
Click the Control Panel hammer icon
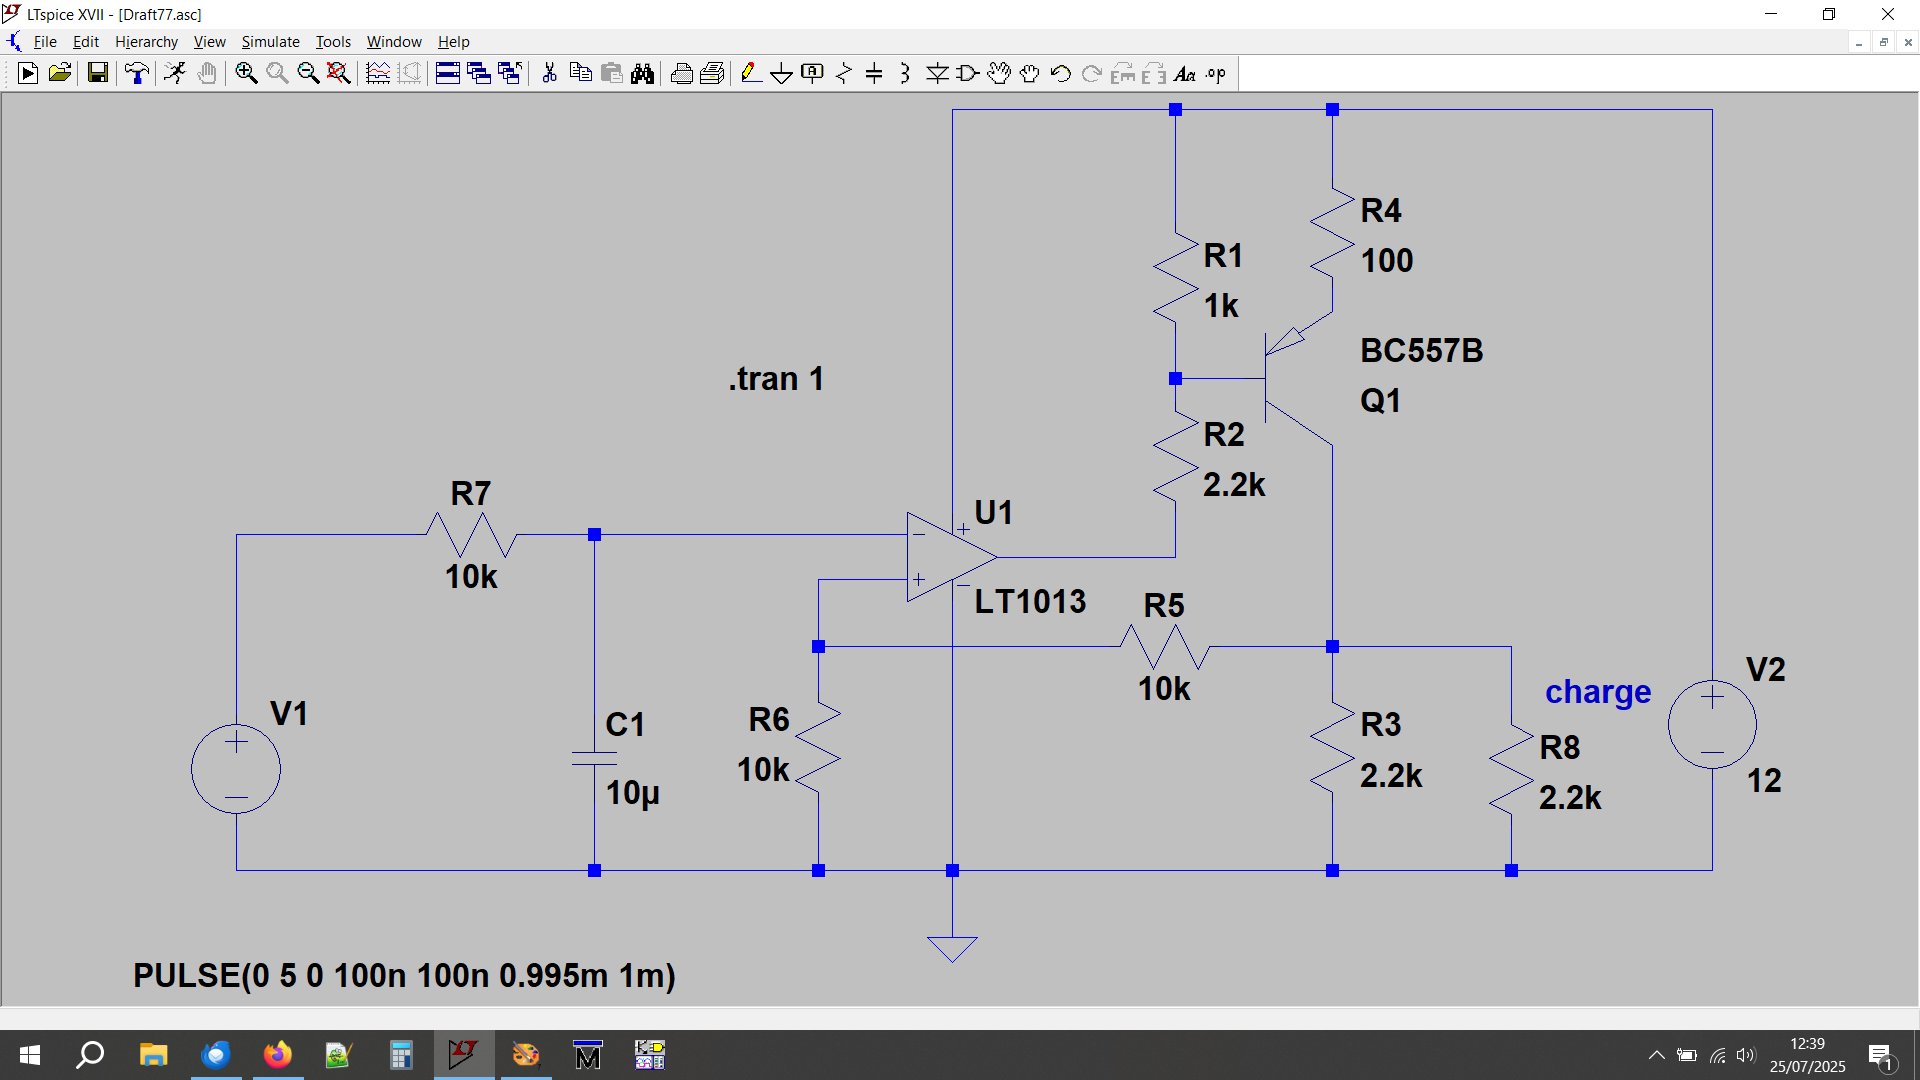[137, 73]
